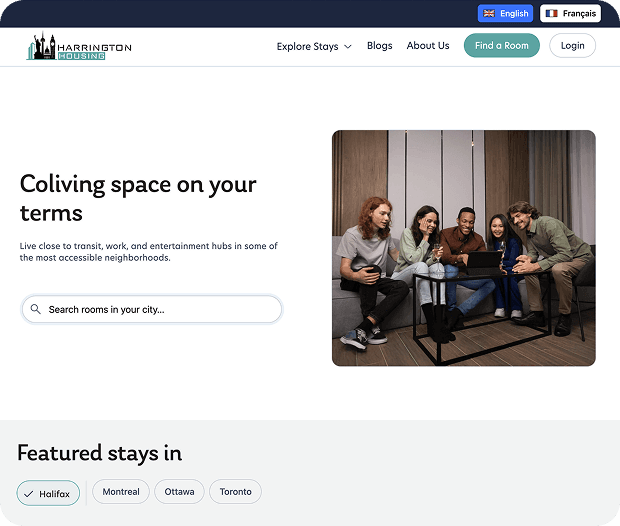Click the Login button
The image size is (620, 526).
573,45
